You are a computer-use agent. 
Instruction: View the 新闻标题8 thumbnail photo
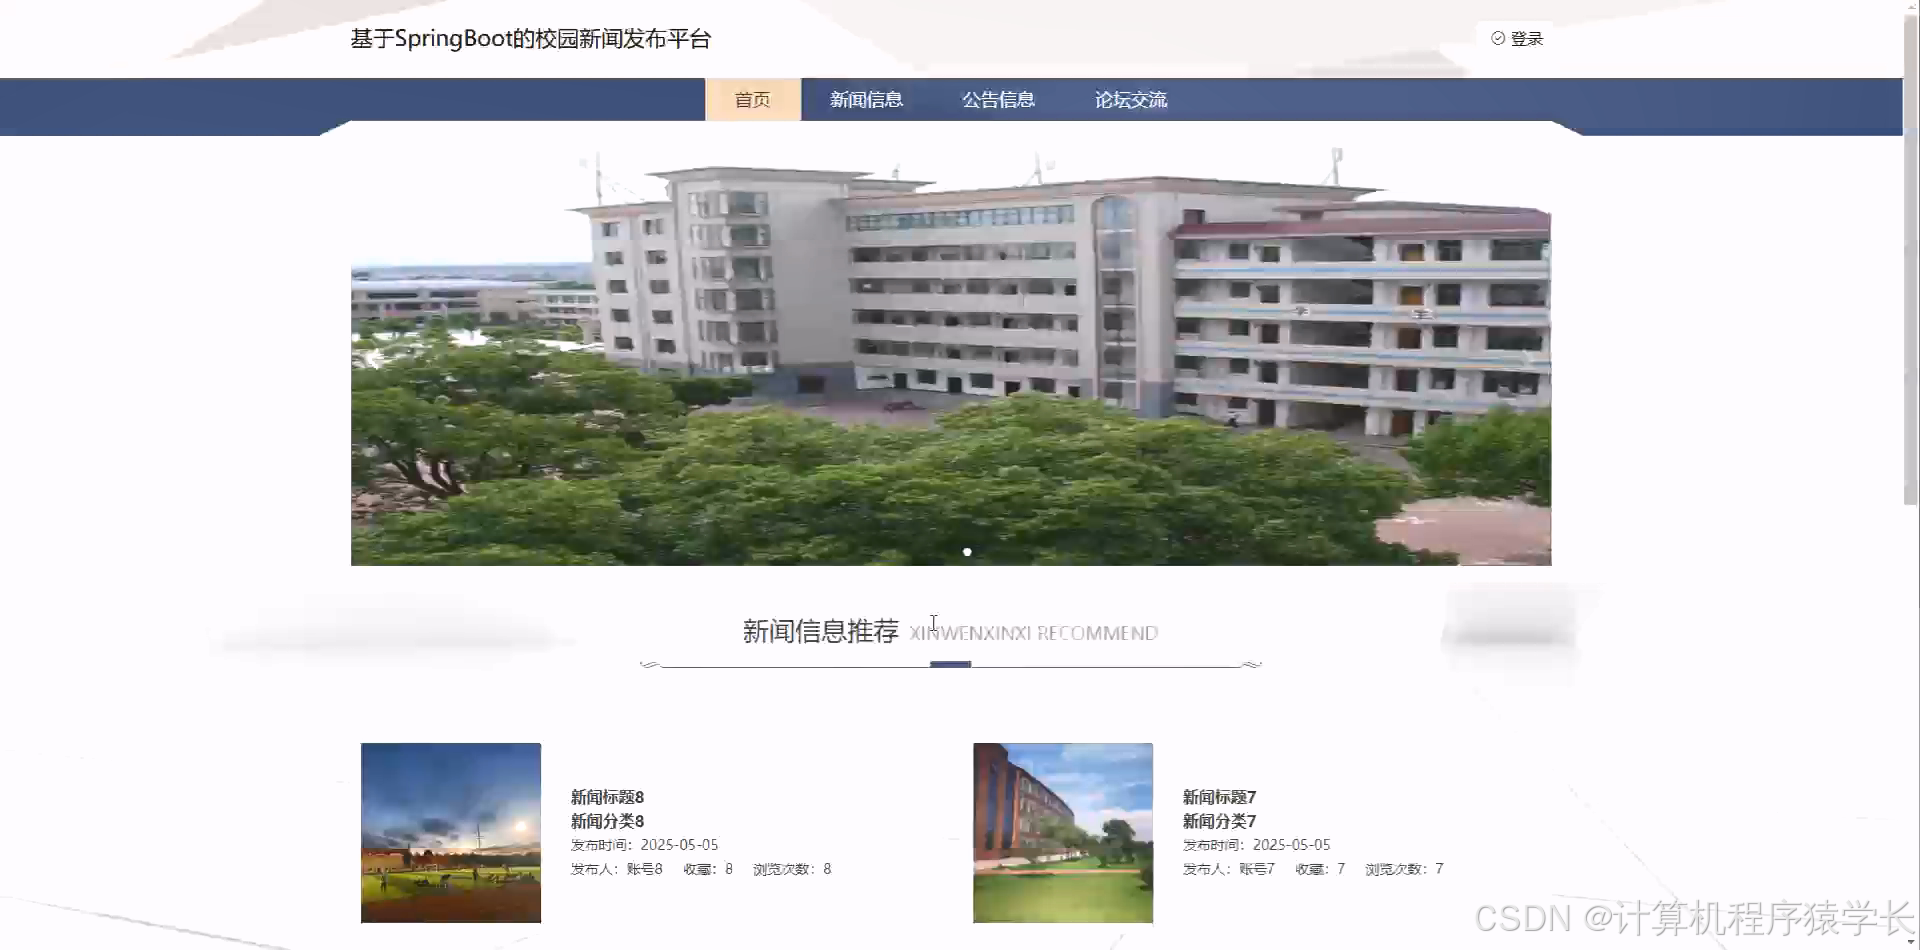pos(450,832)
